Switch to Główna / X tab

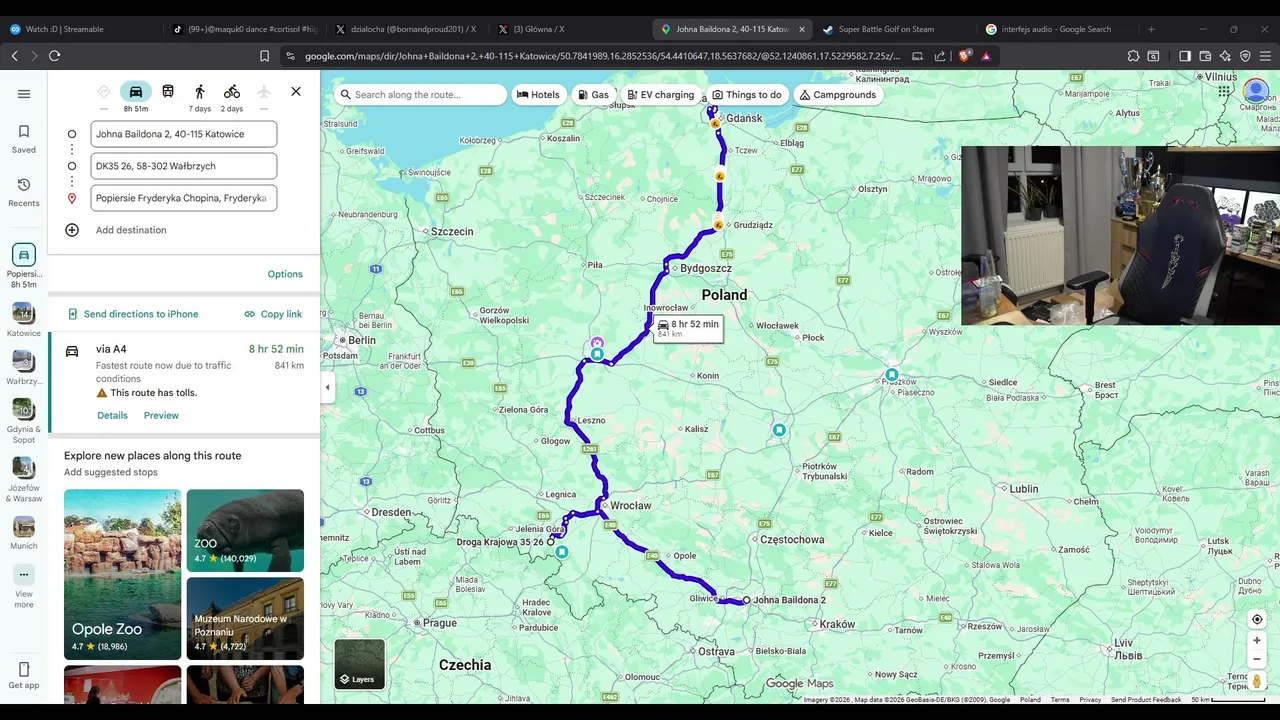click(x=570, y=29)
